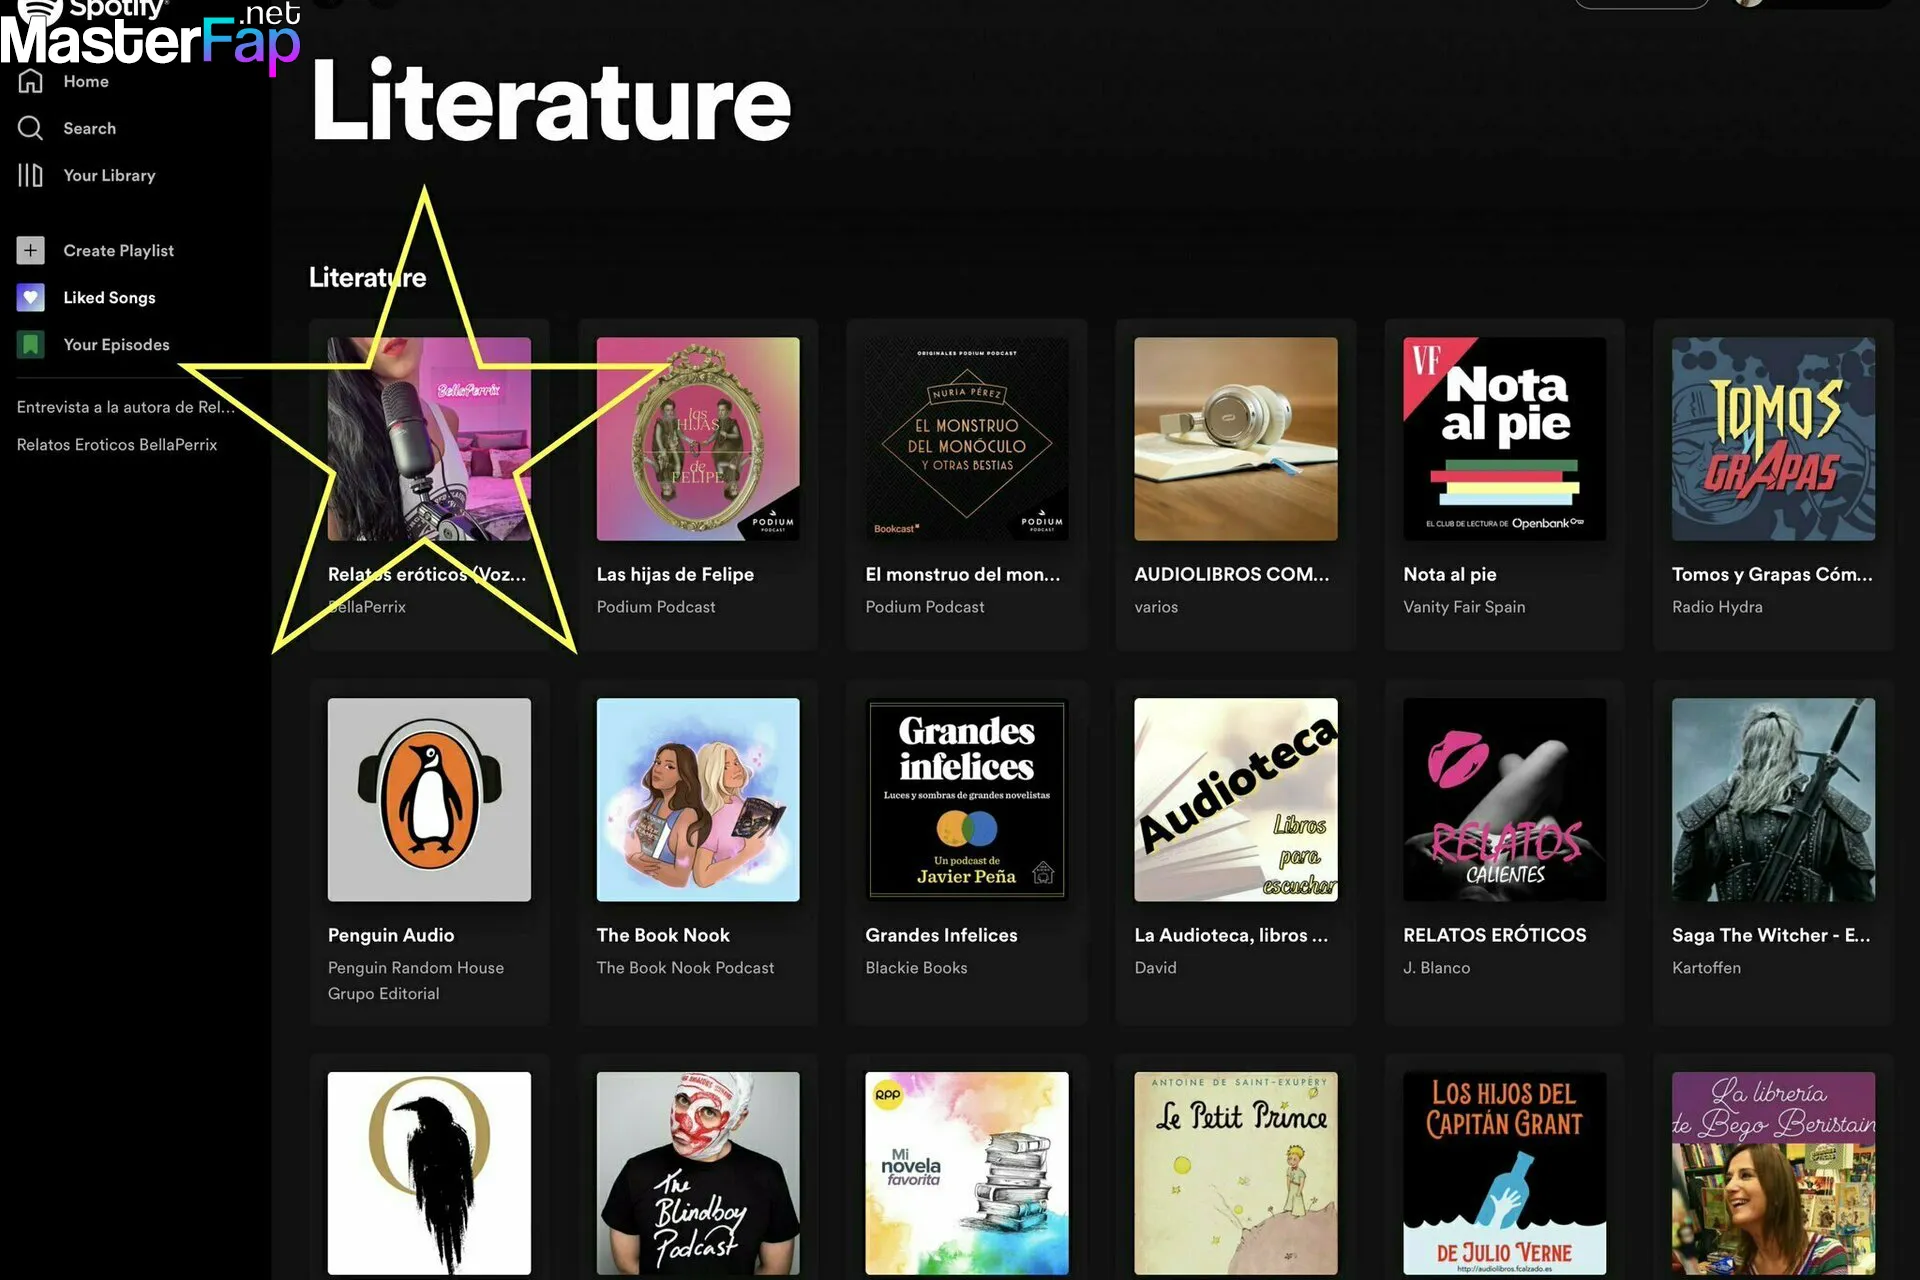The height and width of the screenshot is (1280, 1920).
Task: Click the Las hijas de Felipe title
Action: (x=675, y=574)
